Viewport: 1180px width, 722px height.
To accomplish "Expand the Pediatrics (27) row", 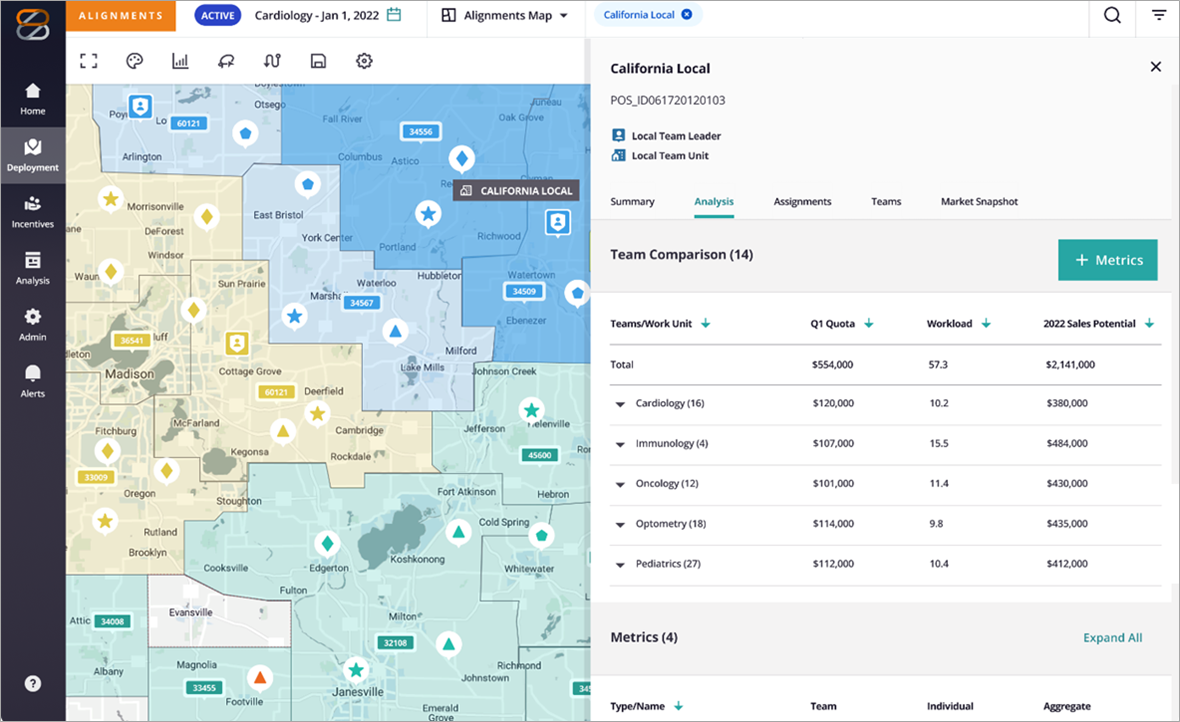I will click(x=621, y=565).
